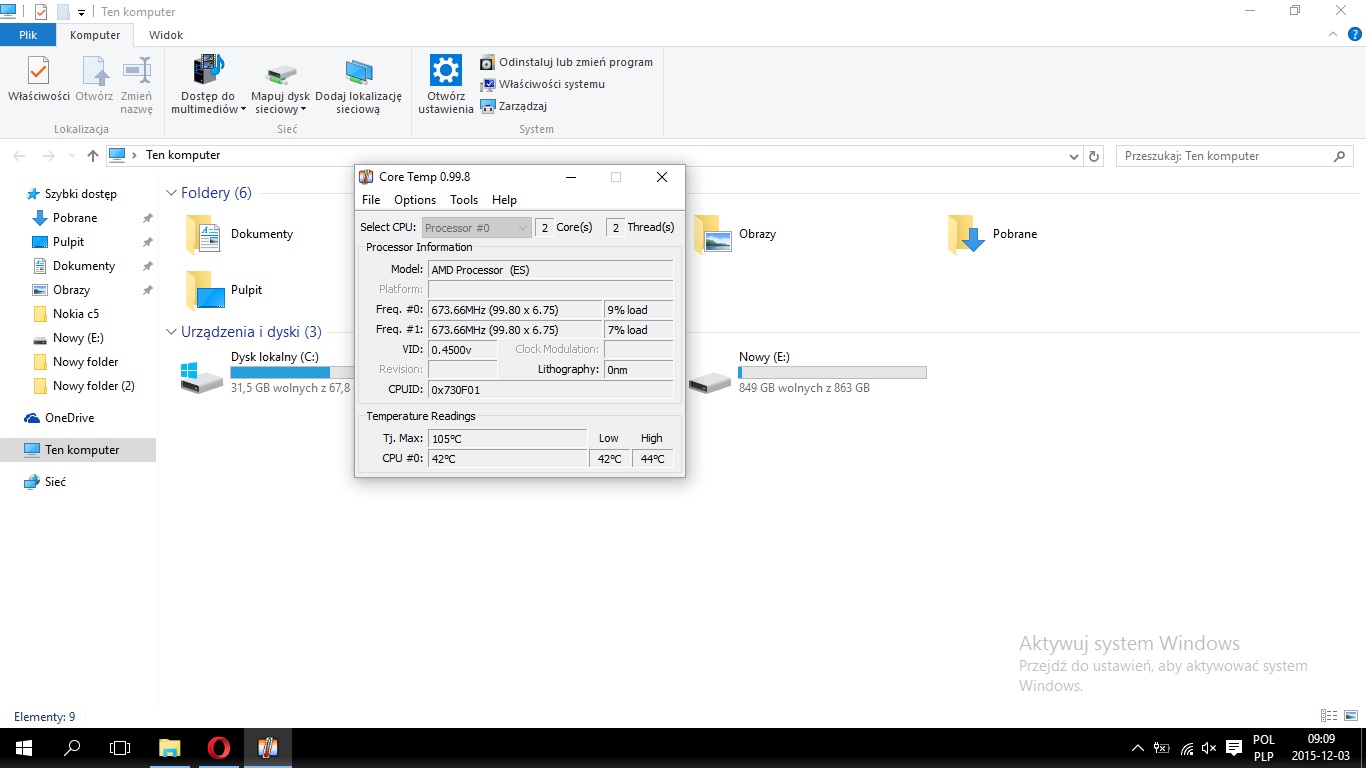Click the muted volume tray icon
This screenshot has height=768, width=1366.
pyautogui.click(x=1210, y=748)
